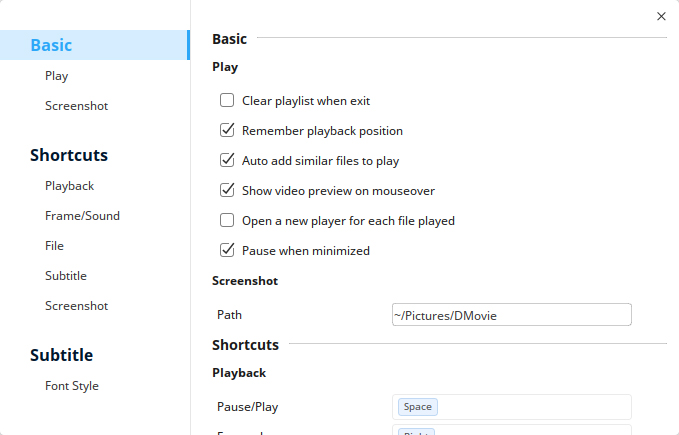The image size is (679, 435).
Task: Click the screenshot Path input field
Action: pyautogui.click(x=512, y=315)
